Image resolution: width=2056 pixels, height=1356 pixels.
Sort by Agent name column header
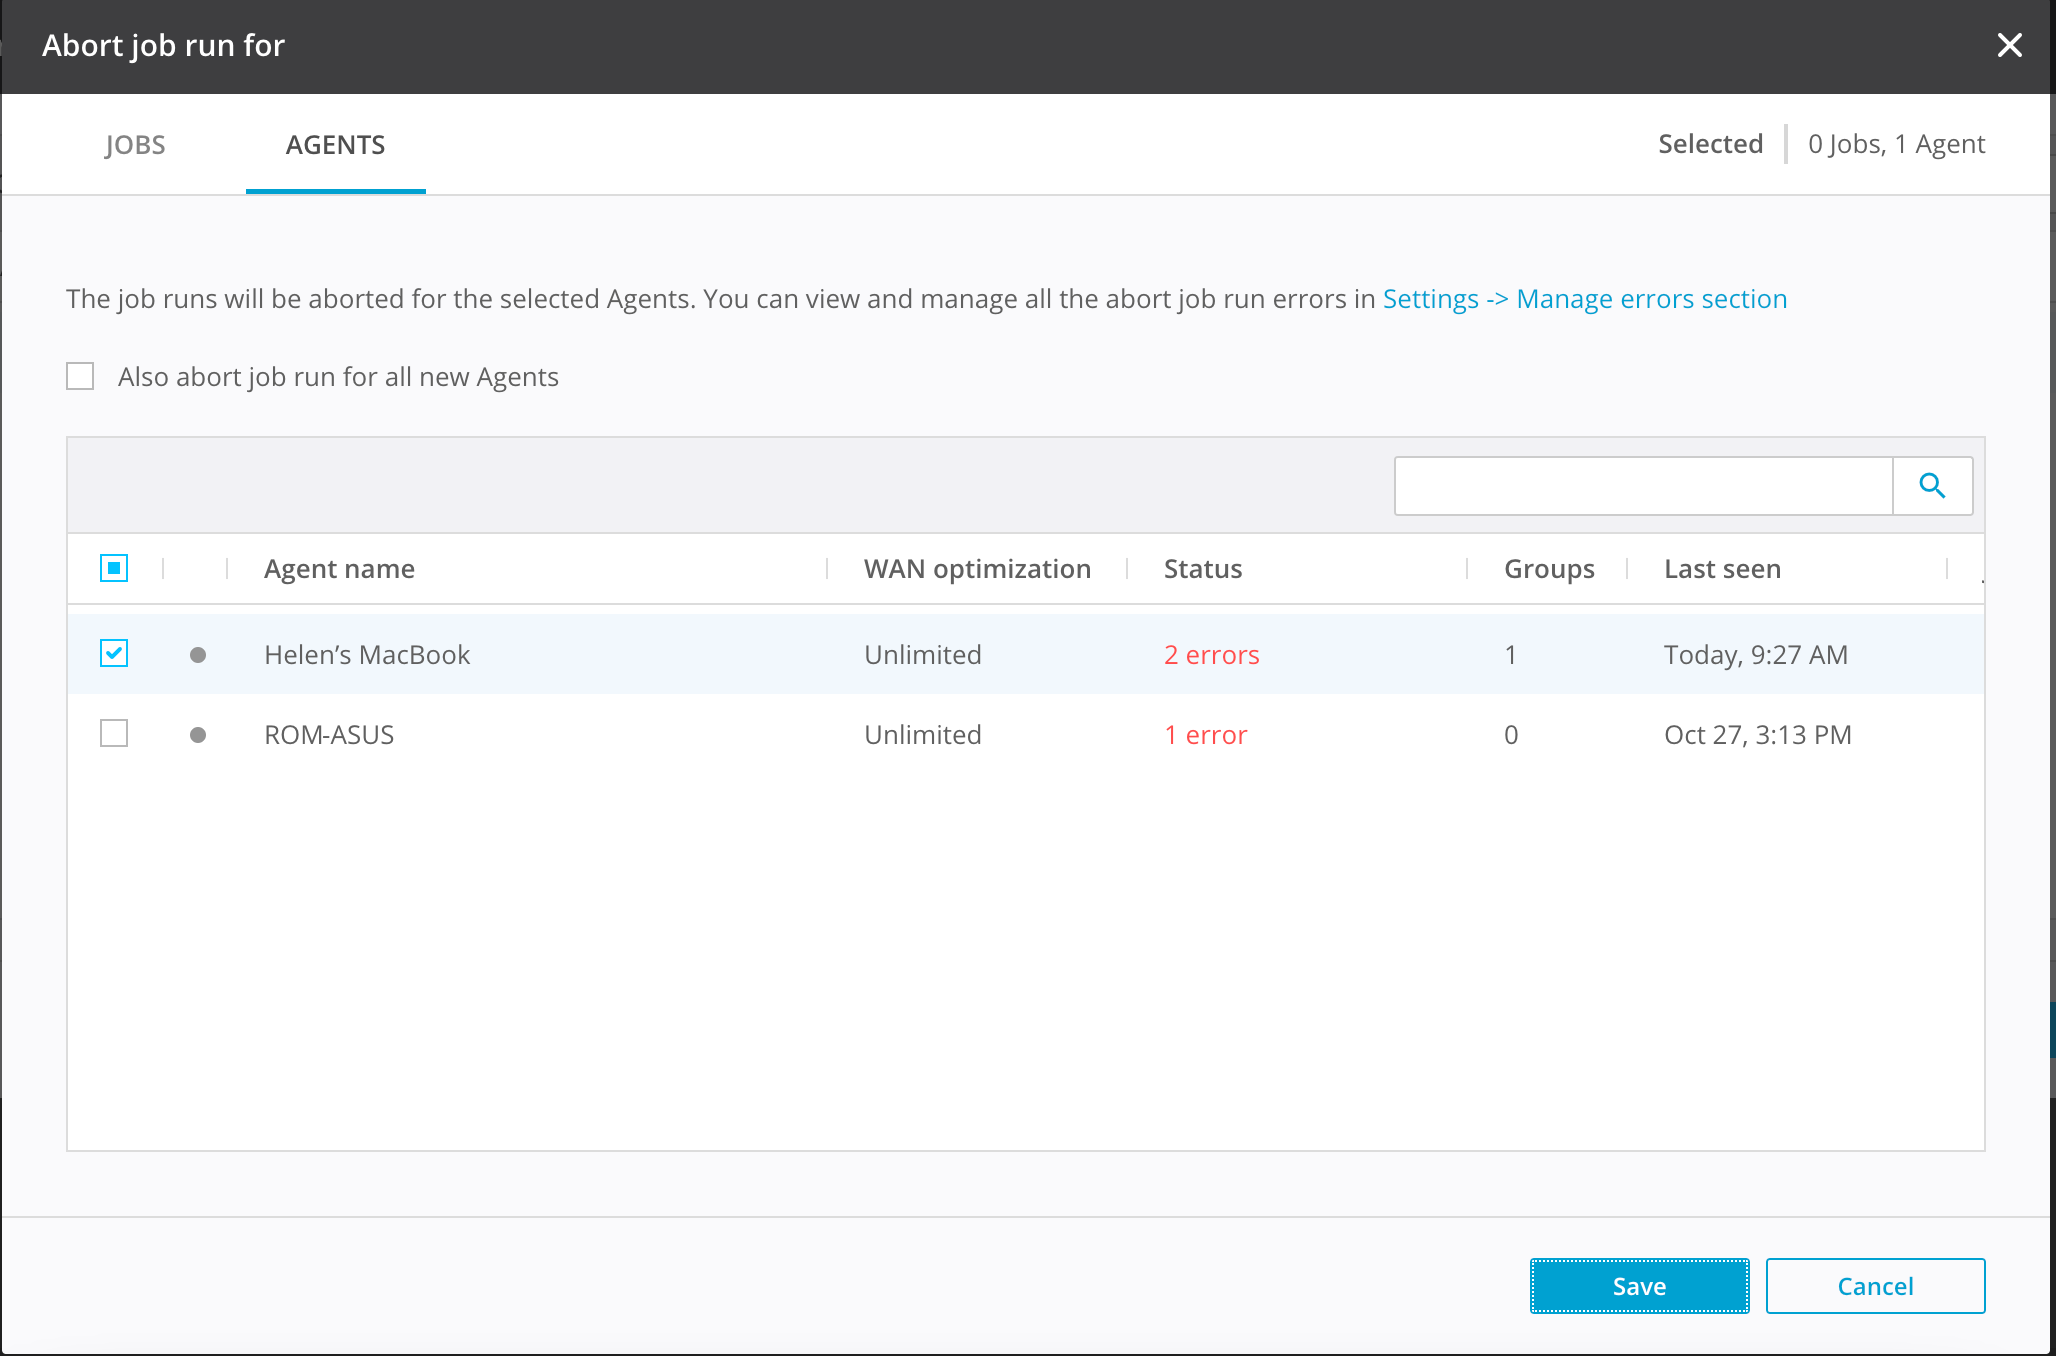[339, 569]
